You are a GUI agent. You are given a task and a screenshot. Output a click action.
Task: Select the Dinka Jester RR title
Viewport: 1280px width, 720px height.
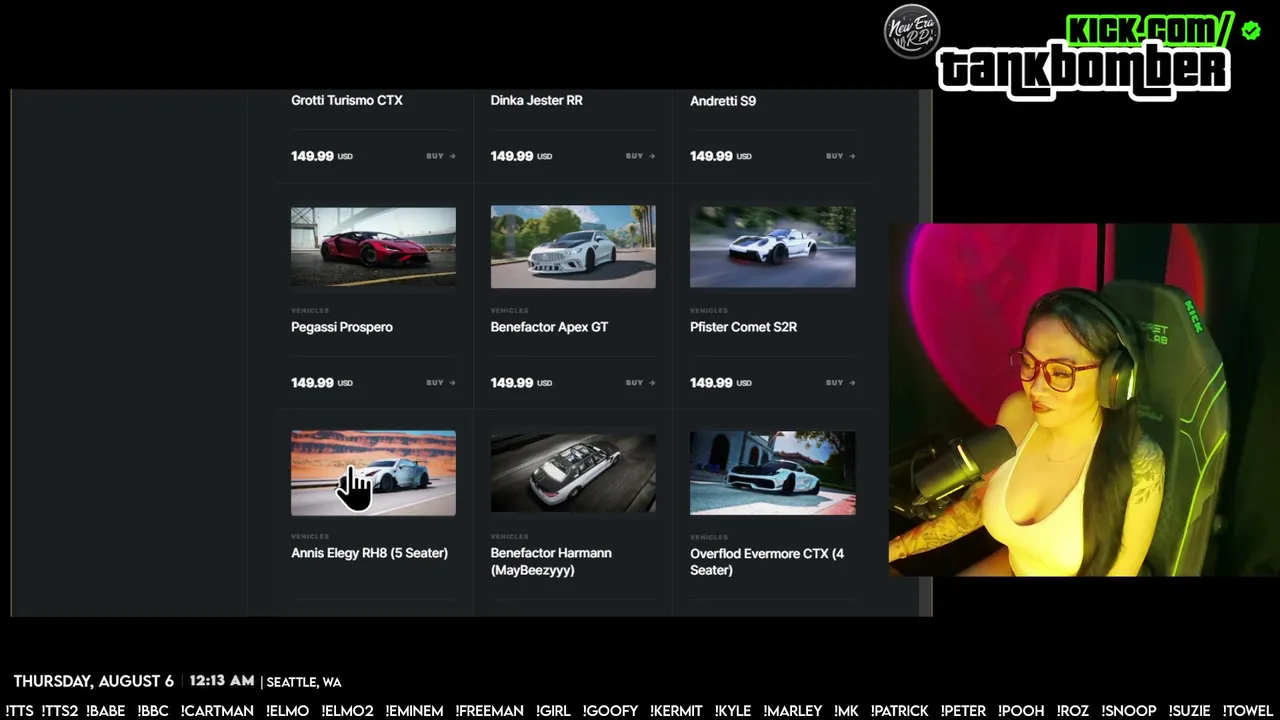(537, 100)
